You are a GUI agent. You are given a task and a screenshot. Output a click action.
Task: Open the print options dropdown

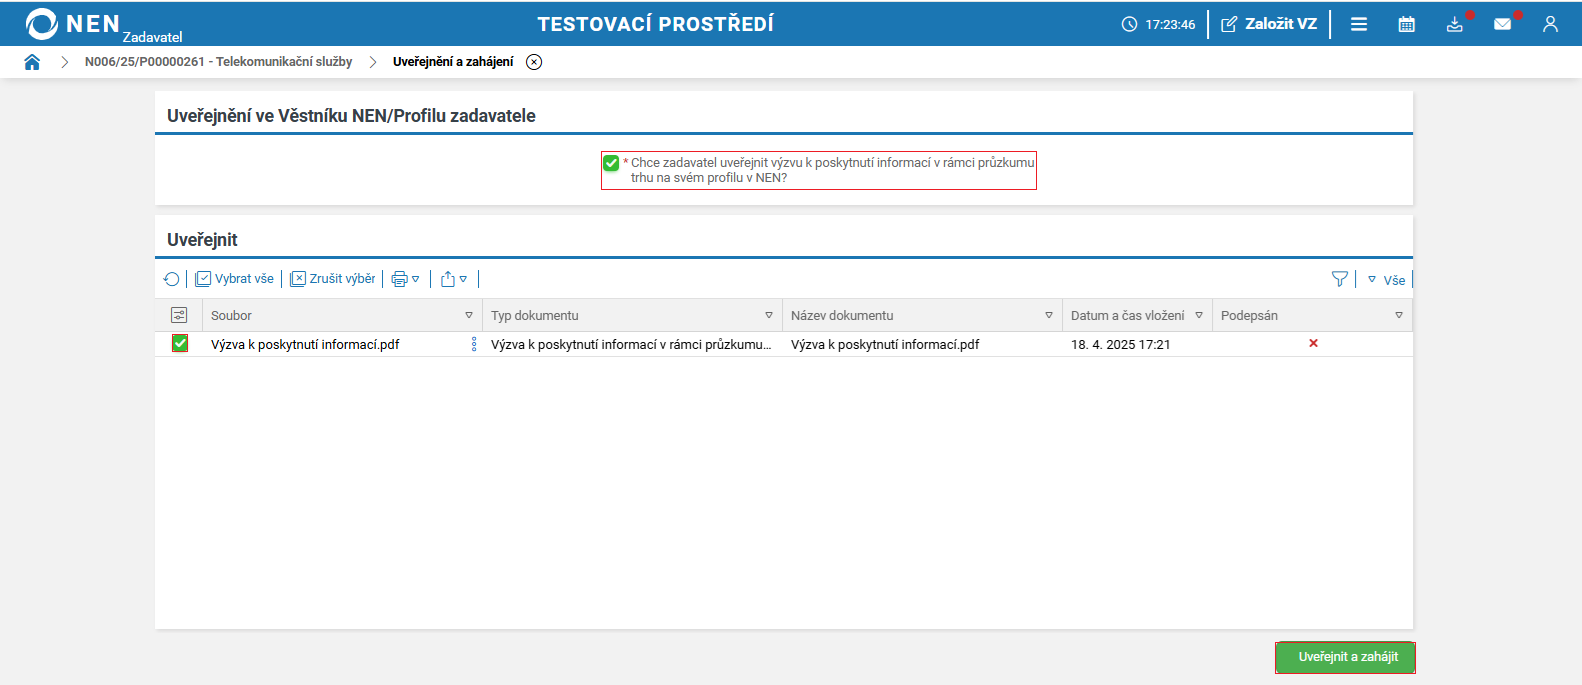(405, 279)
